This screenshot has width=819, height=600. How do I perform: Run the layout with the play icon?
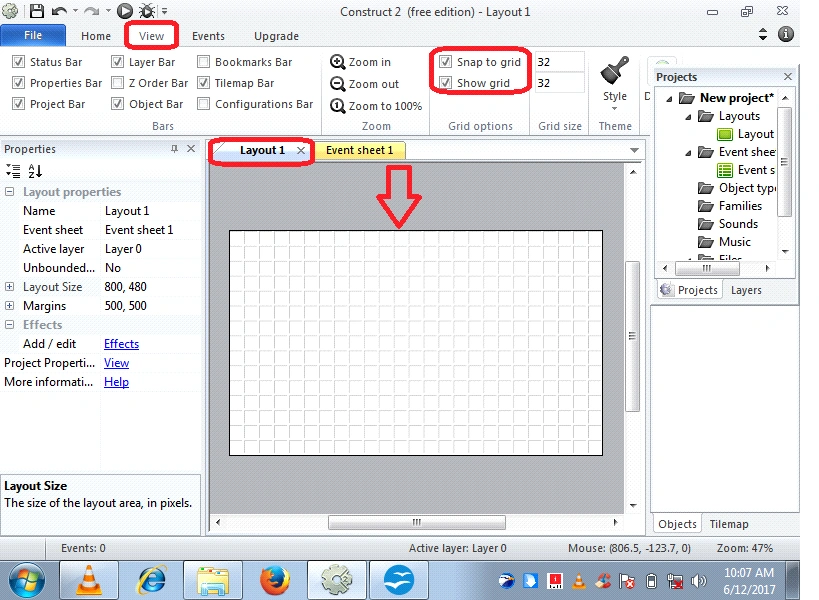click(x=124, y=10)
